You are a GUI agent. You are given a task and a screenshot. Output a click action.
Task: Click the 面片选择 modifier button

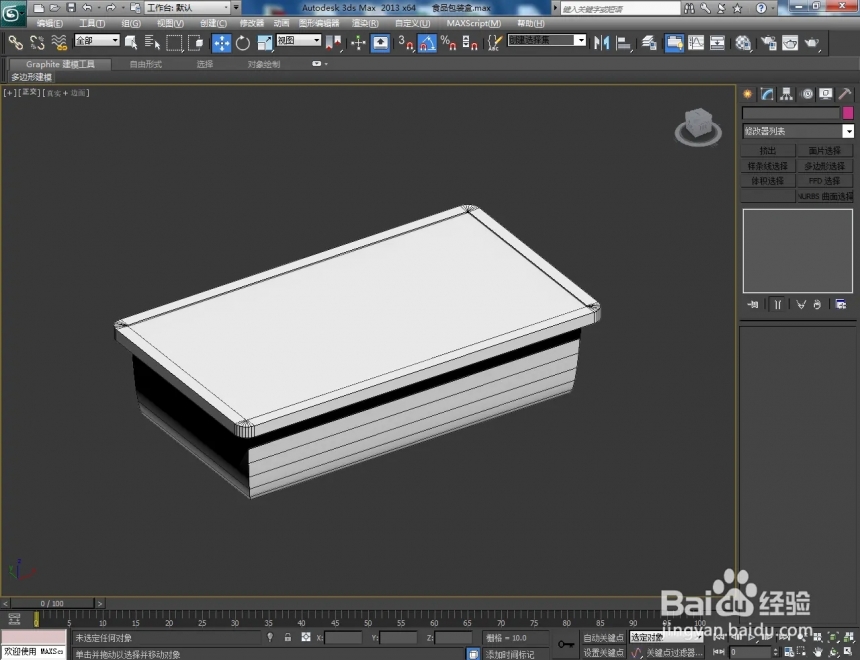point(825,151)
